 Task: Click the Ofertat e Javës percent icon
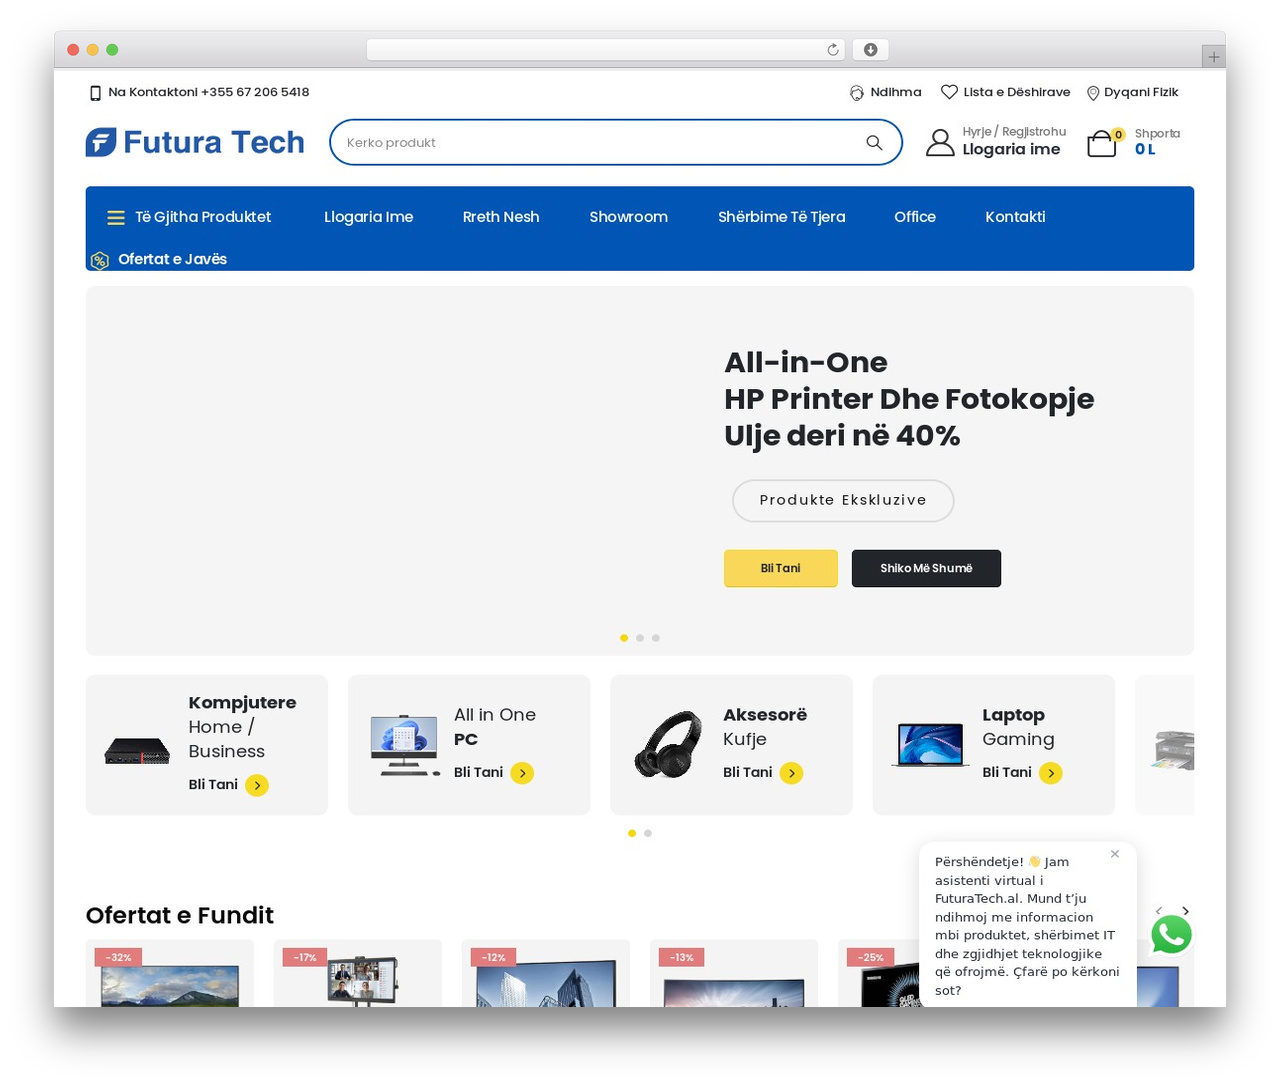coord(99,260)
